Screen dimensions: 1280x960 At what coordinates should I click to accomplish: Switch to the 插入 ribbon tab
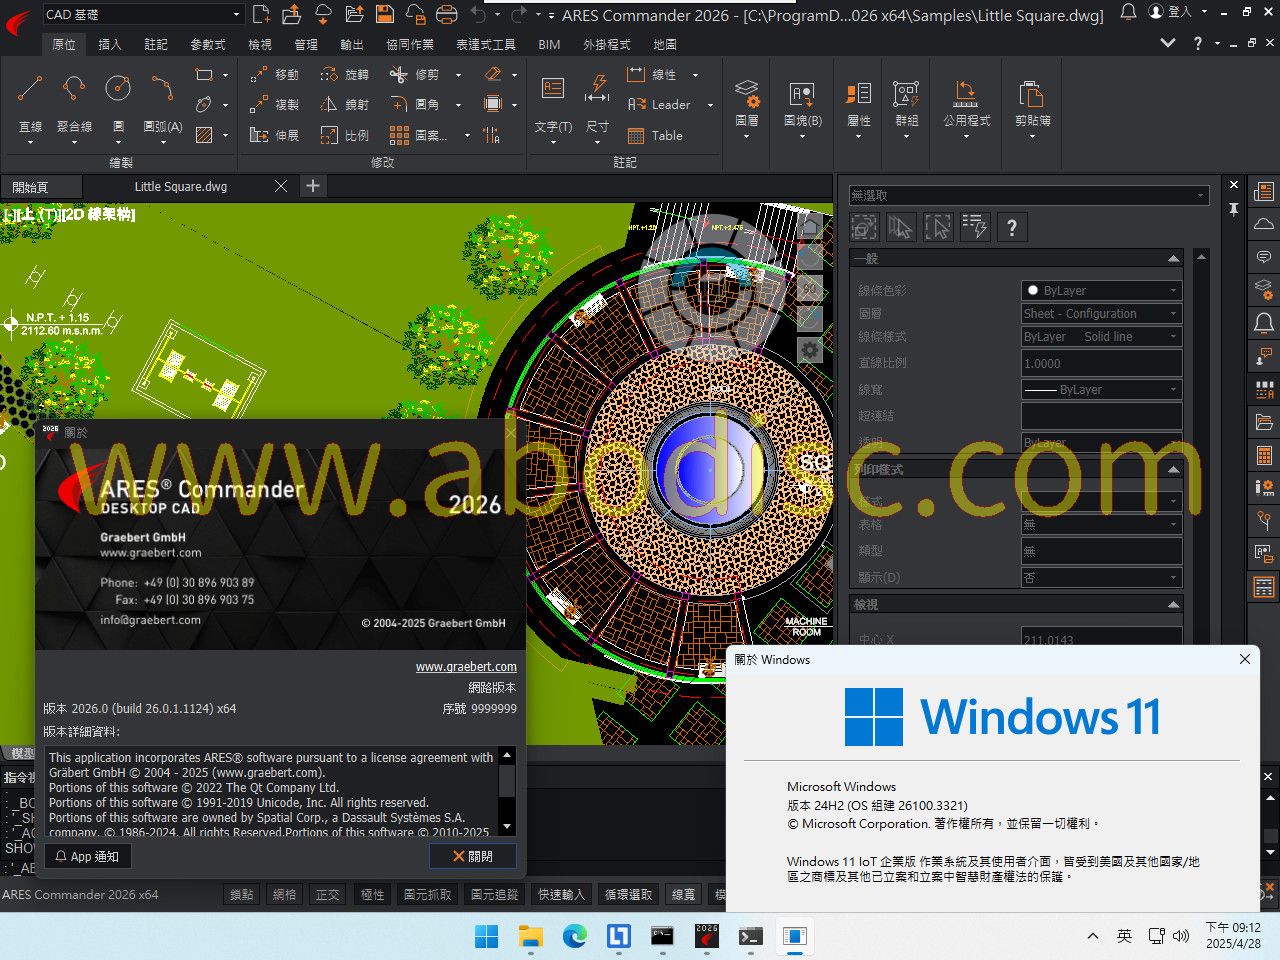point(110,45)
